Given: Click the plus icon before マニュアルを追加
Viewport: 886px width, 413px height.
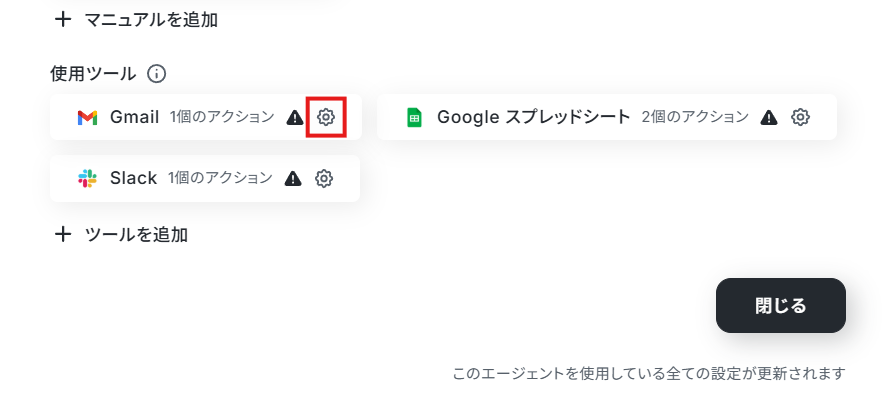Looking at the screenshot, I should [x=62, y=20].
